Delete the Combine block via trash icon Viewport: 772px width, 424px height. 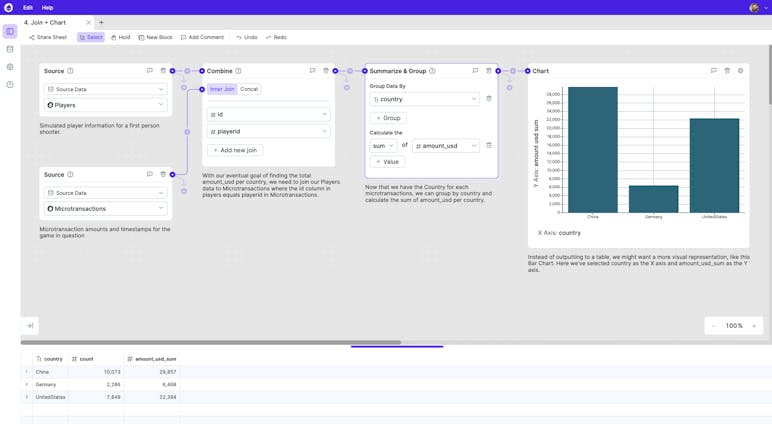pyautogui.click(x=326, y=71)
